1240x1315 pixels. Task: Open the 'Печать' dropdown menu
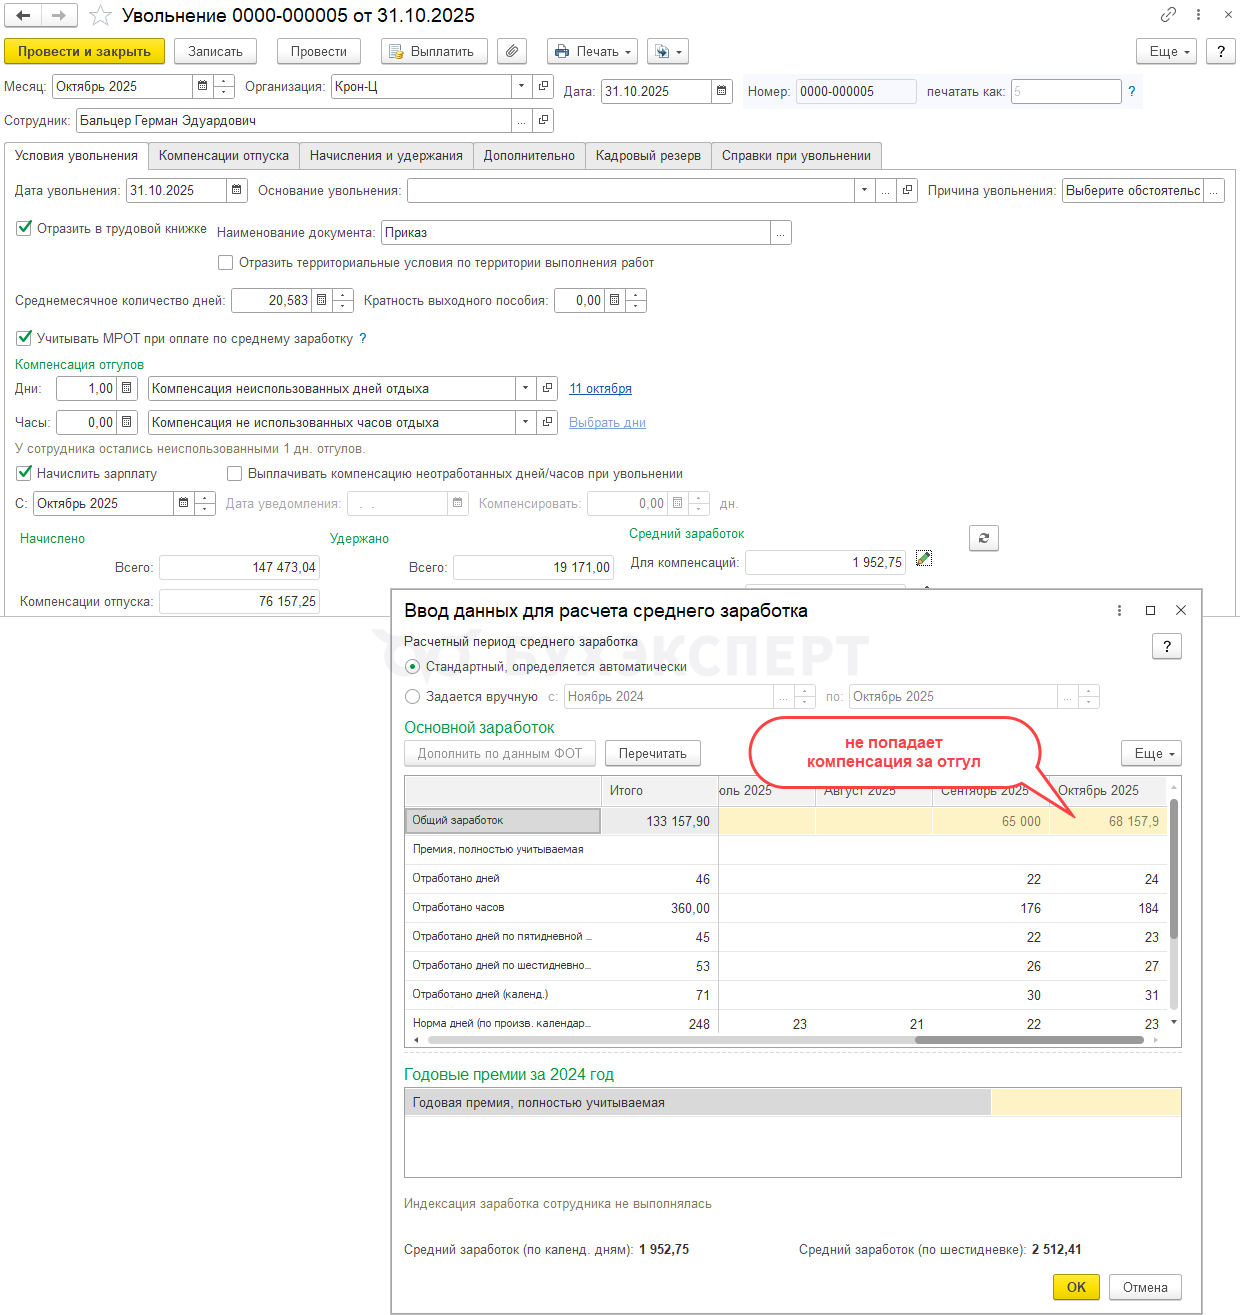coord(592,51)
